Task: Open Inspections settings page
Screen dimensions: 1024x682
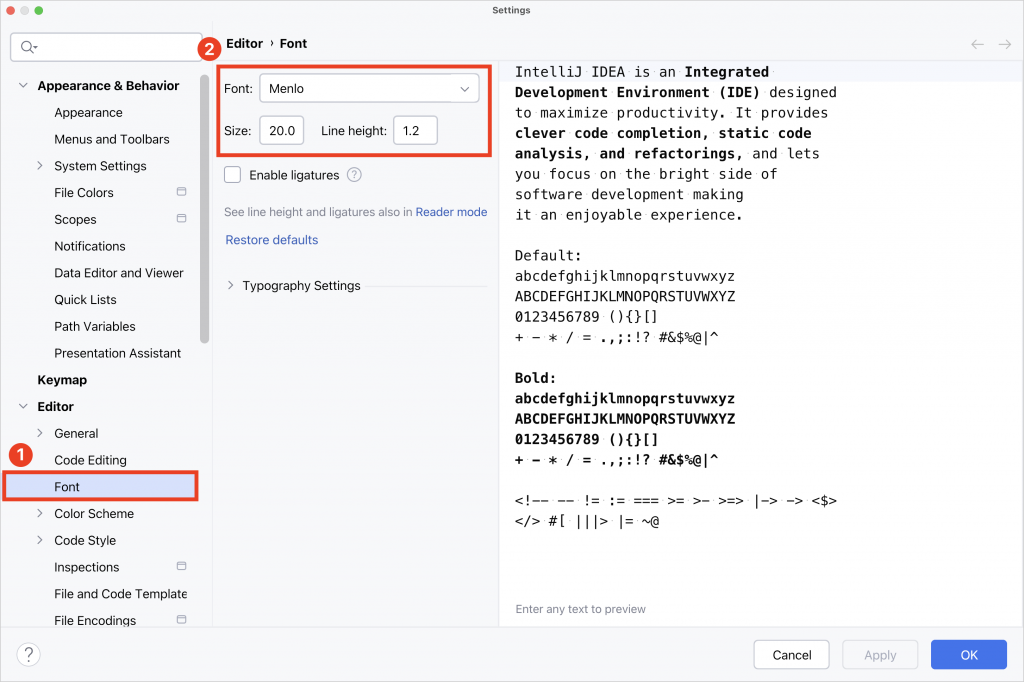Action: [87, 567]
